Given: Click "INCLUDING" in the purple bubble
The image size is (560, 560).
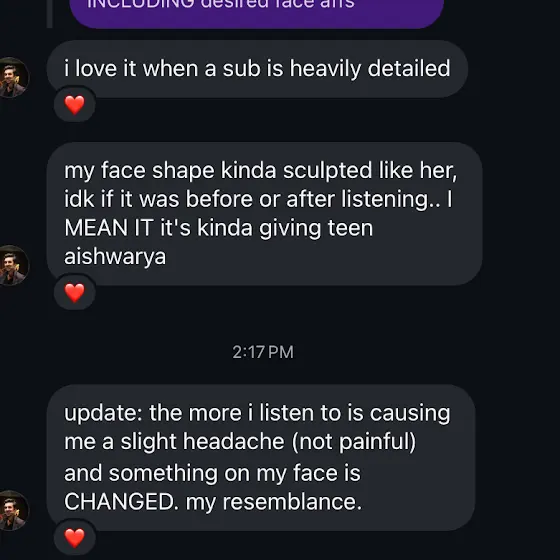Looking at the screenshot, I should pyautogui.click(x=141, y=4).
